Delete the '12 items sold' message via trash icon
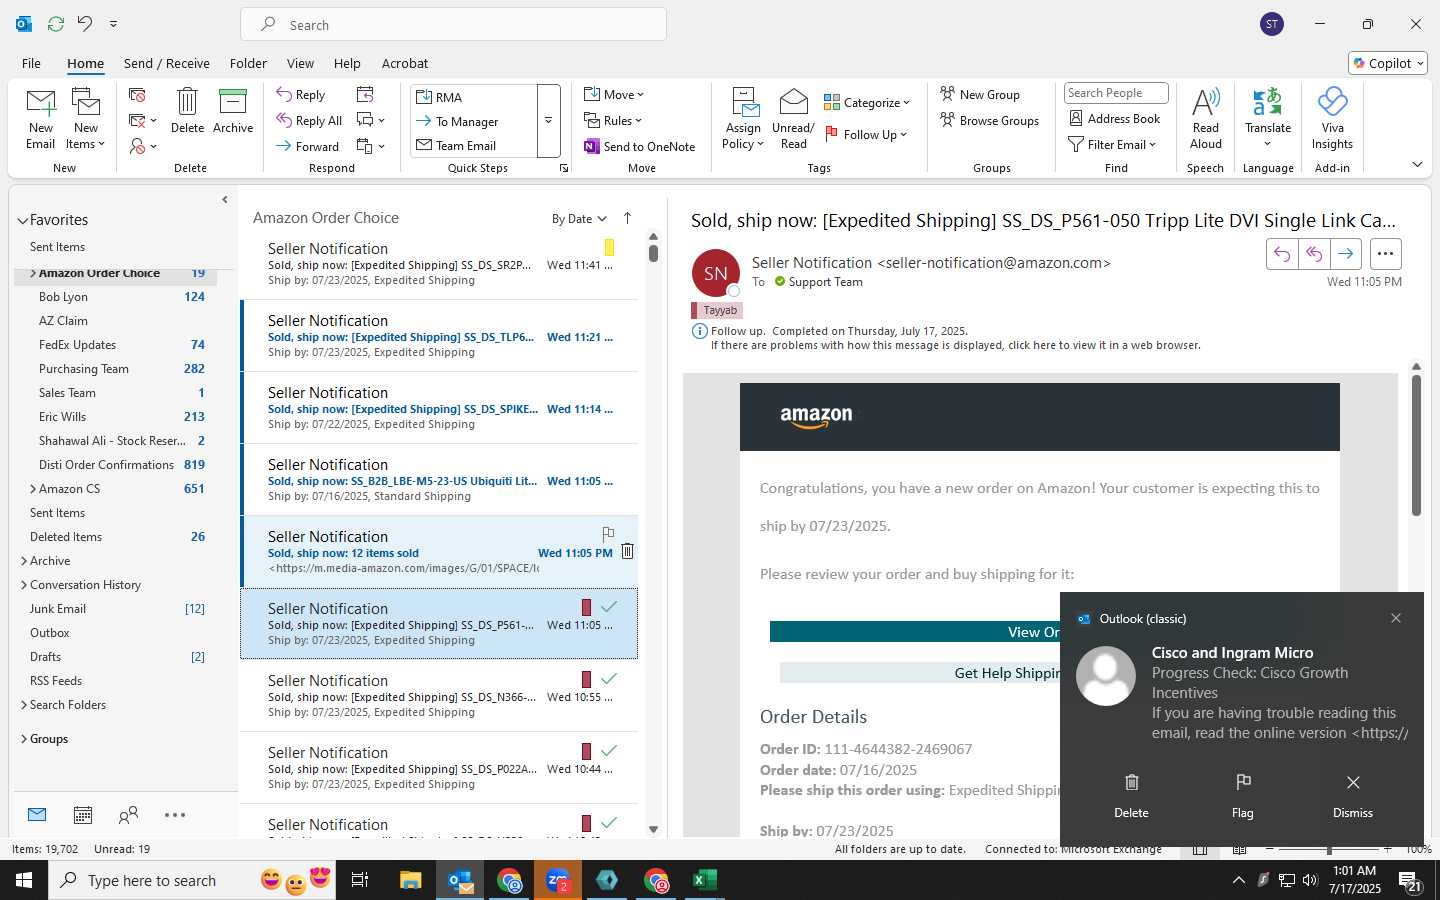Screen dimensions: 1440x900 627,551
